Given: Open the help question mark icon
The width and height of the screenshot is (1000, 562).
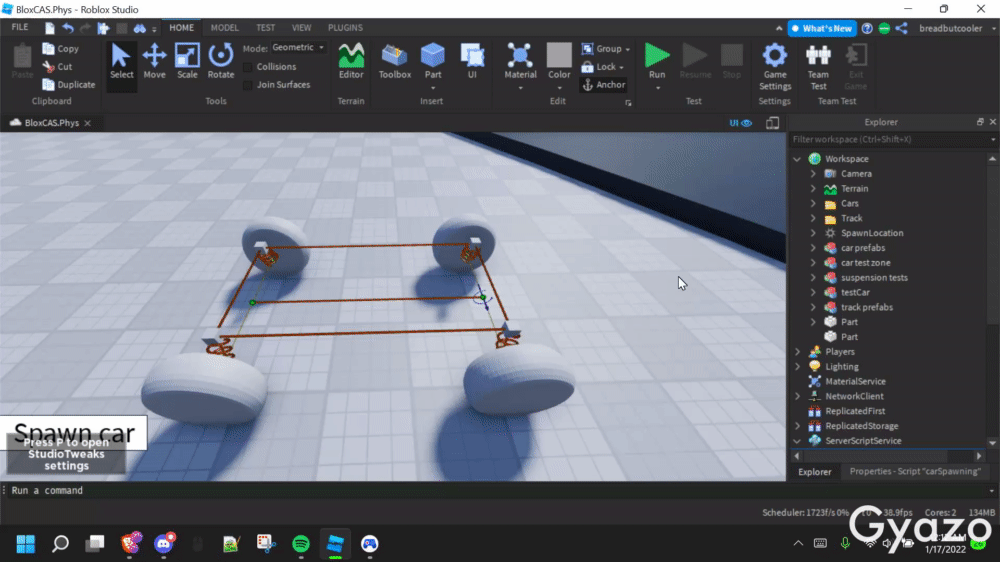Looking at the screenshot, I should (x=867, y=28).
